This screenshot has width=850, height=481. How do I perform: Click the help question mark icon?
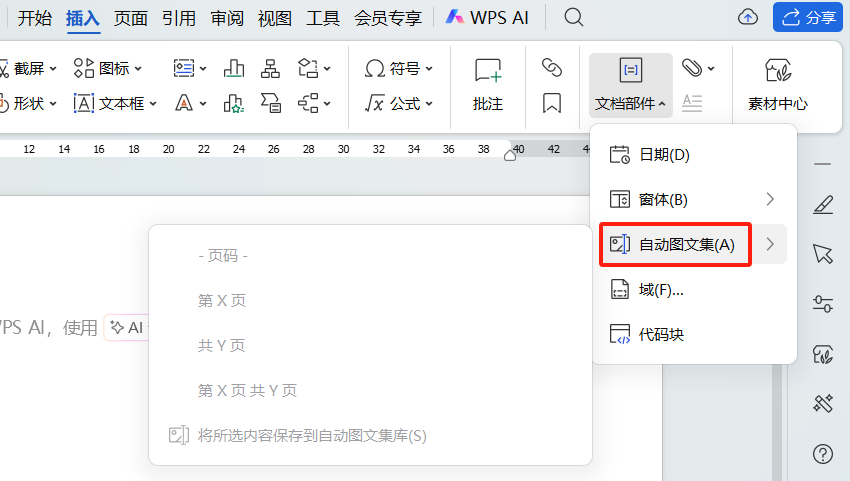[x=823, y=454]
